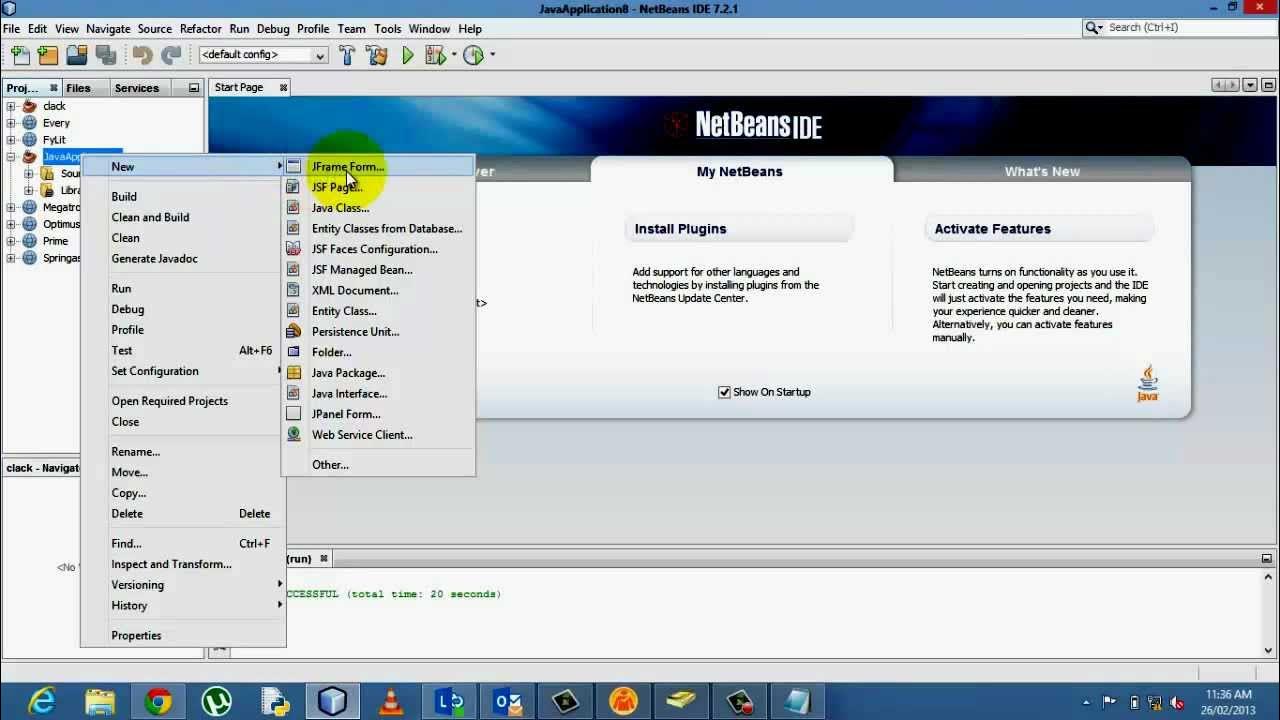Choose Clean and Build in context menu

click(x=182, y=217)
